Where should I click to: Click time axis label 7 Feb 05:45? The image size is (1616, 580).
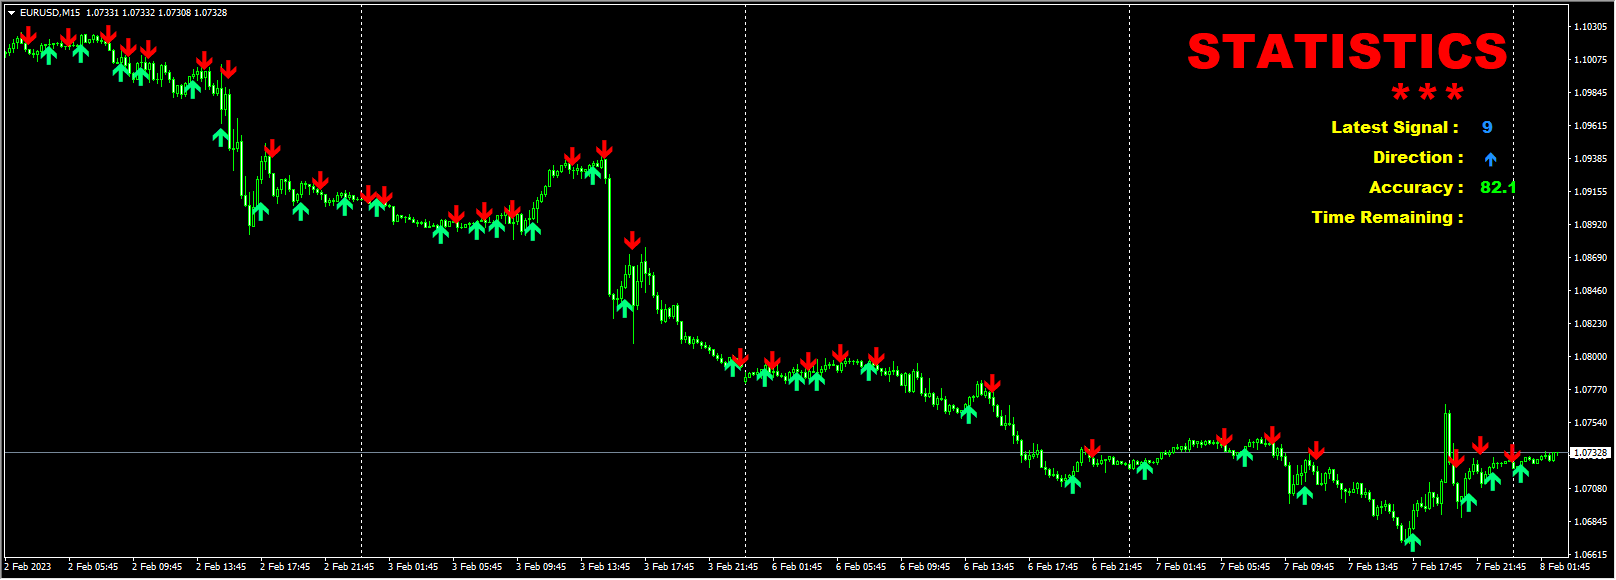coord(1245,567)
